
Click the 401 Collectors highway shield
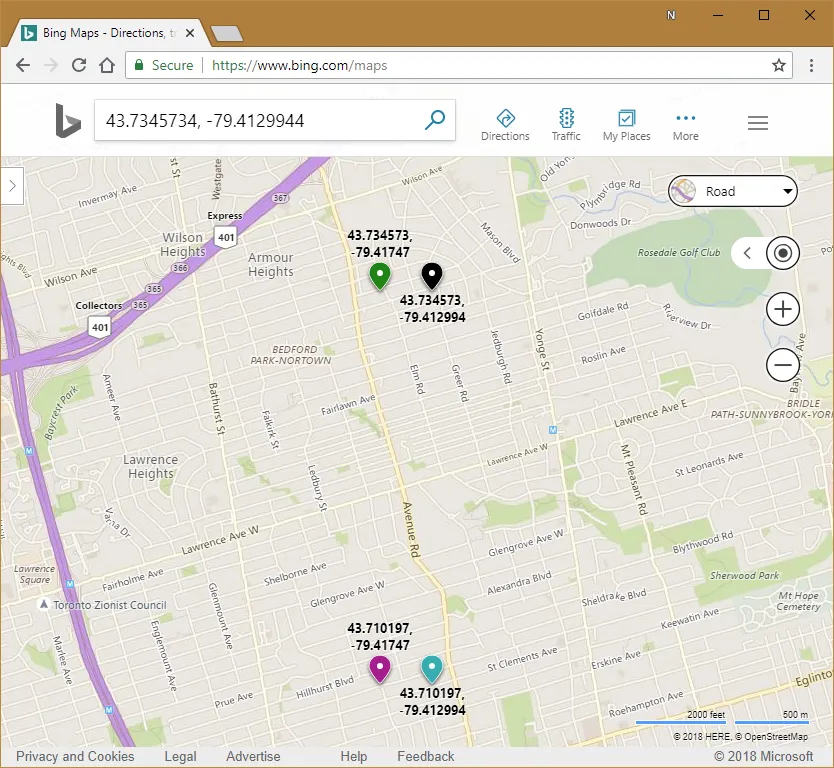point(99,327)
